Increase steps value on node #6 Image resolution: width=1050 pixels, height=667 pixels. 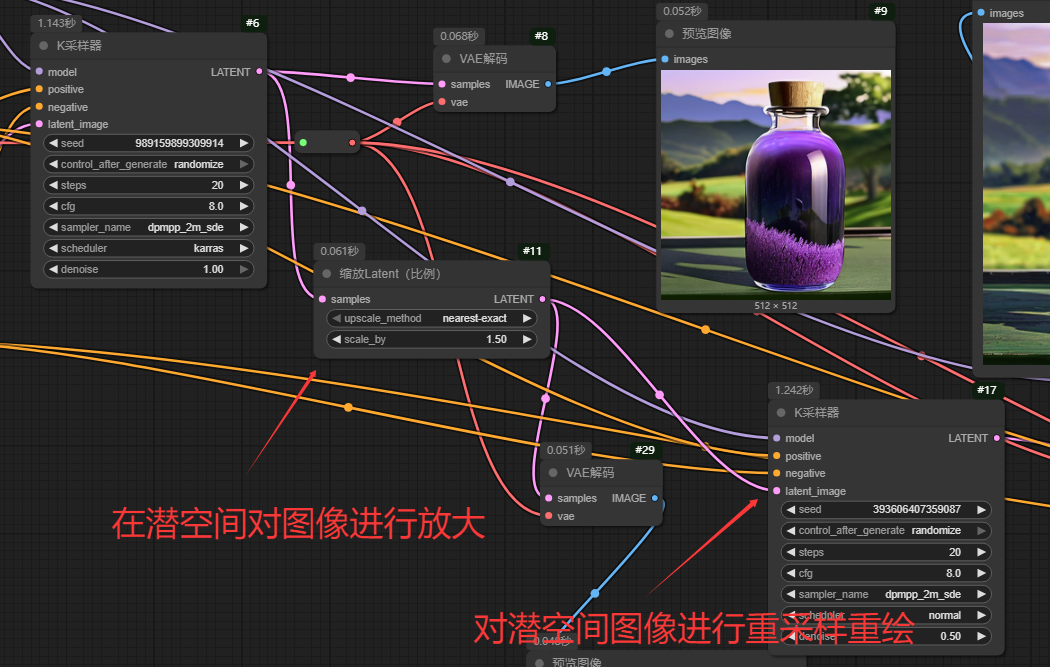pyautogui.click(x=243, y=185)
